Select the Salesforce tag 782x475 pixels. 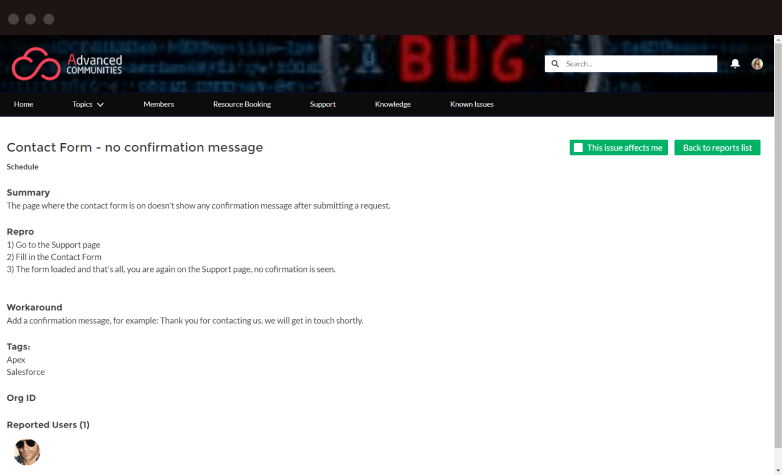pos(25,372)
